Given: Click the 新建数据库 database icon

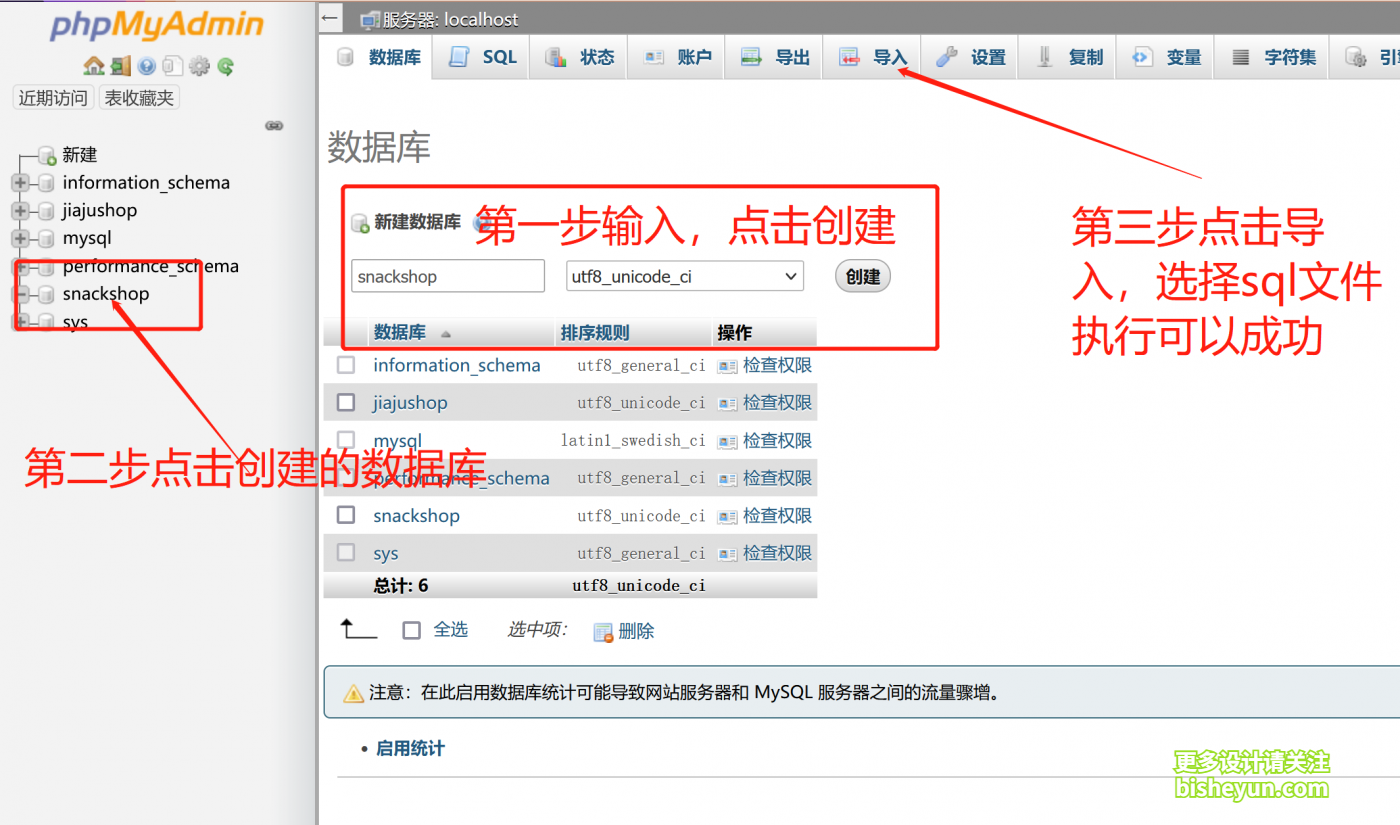Looking at the screenshot, I should (x=361, y=224).
